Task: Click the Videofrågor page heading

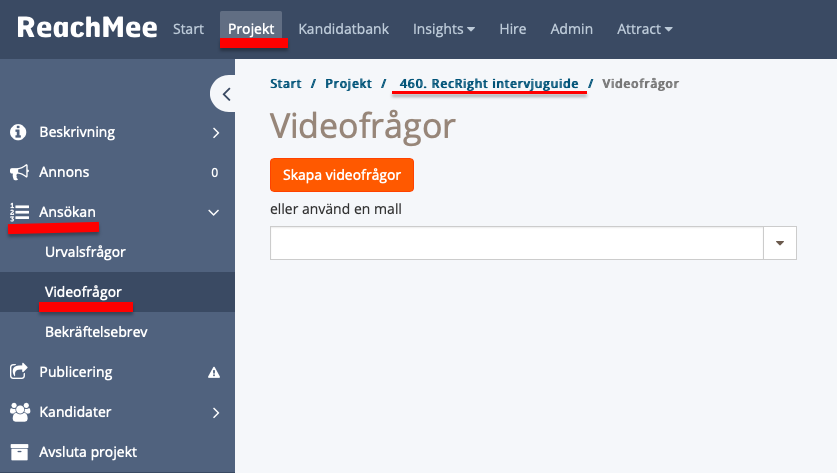Action: [362, 127]
